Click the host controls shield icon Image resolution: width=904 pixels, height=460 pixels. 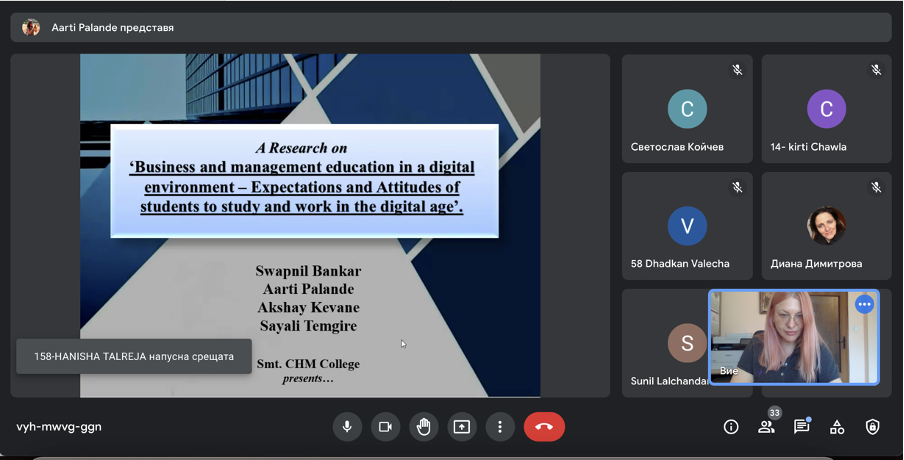coord(872,427)
